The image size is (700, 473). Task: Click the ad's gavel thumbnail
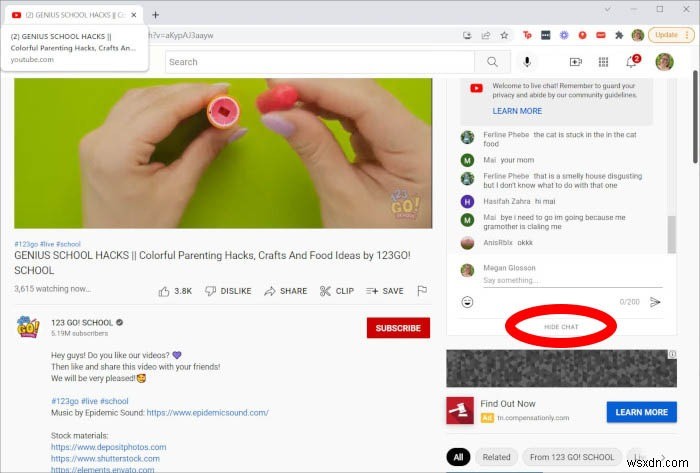pyautogui.click(x=460, y=410)
